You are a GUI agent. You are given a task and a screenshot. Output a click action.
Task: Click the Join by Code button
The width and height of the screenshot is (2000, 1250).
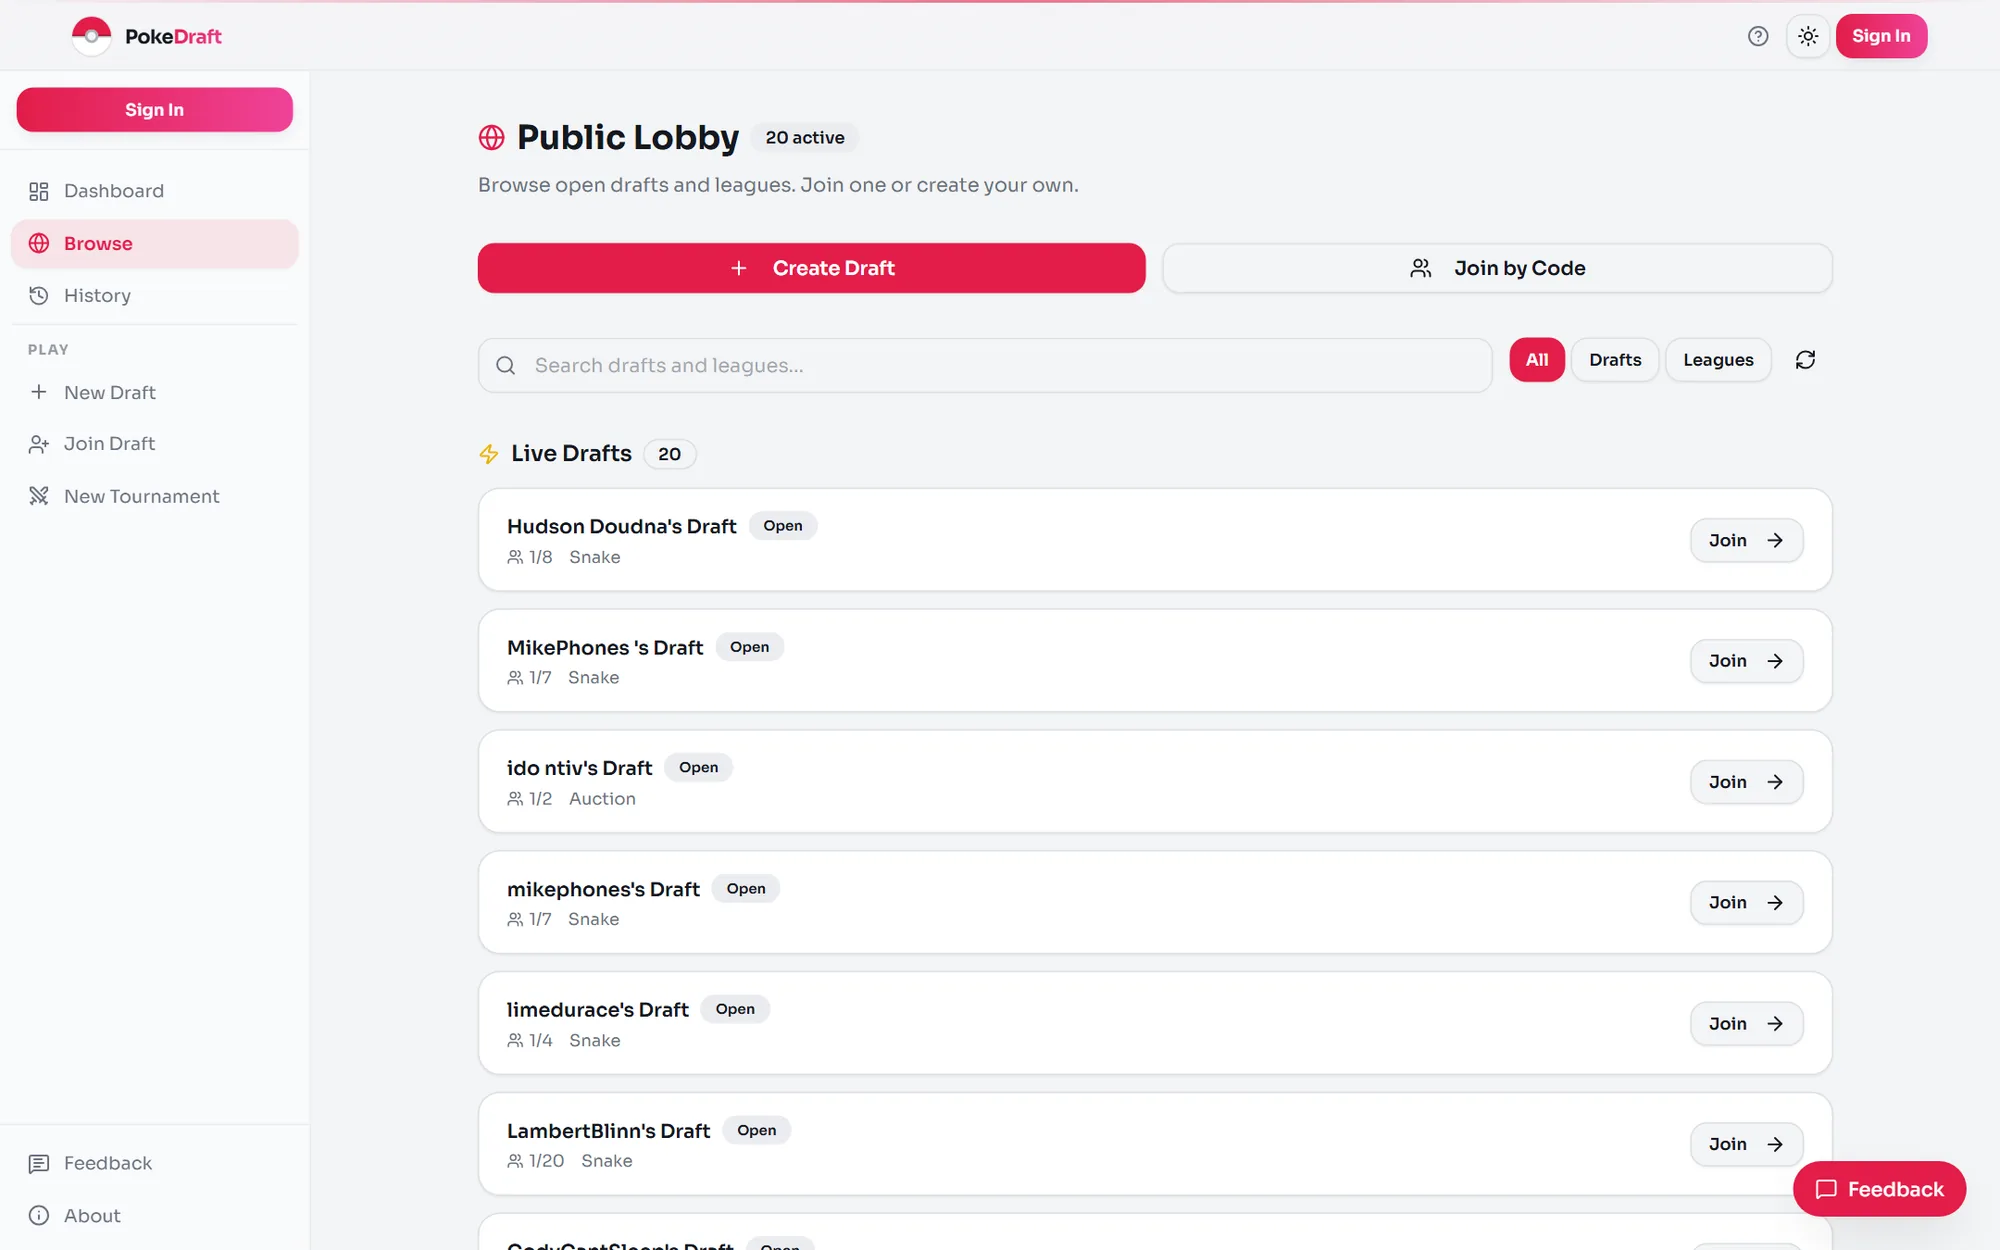(x=1497, y=268)
